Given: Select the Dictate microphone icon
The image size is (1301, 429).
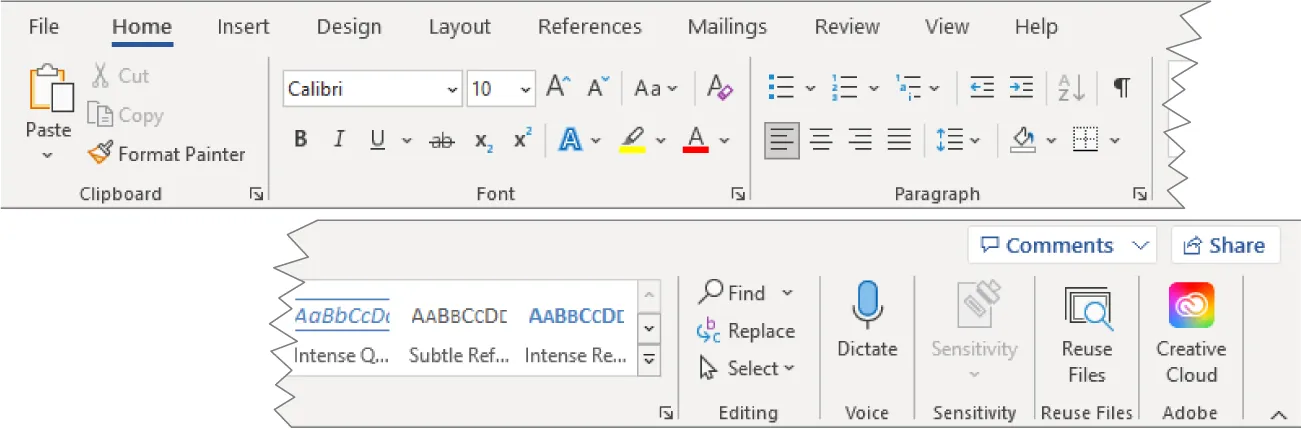Looking at the screenshot, I should (867, 305).
